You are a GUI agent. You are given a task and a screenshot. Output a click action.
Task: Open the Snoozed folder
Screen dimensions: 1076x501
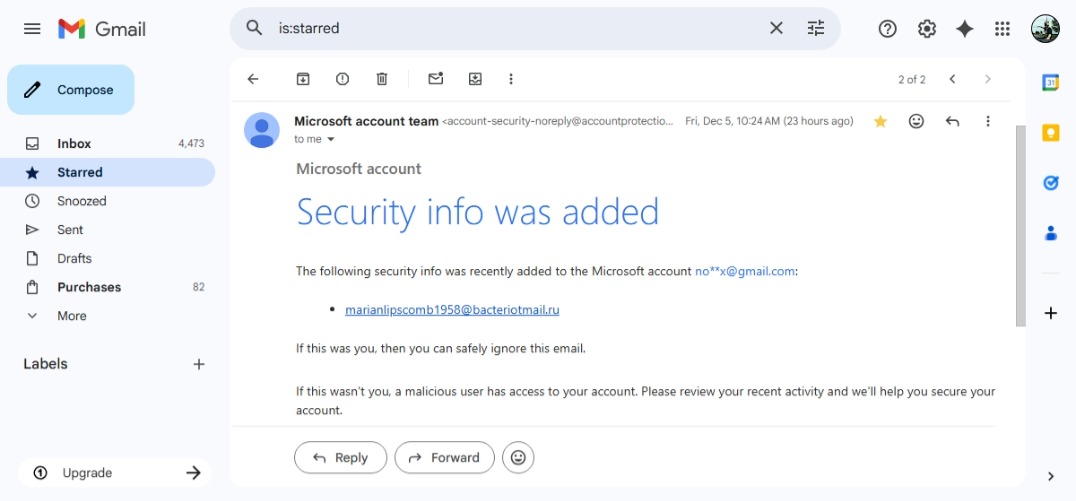pos(108,201)
